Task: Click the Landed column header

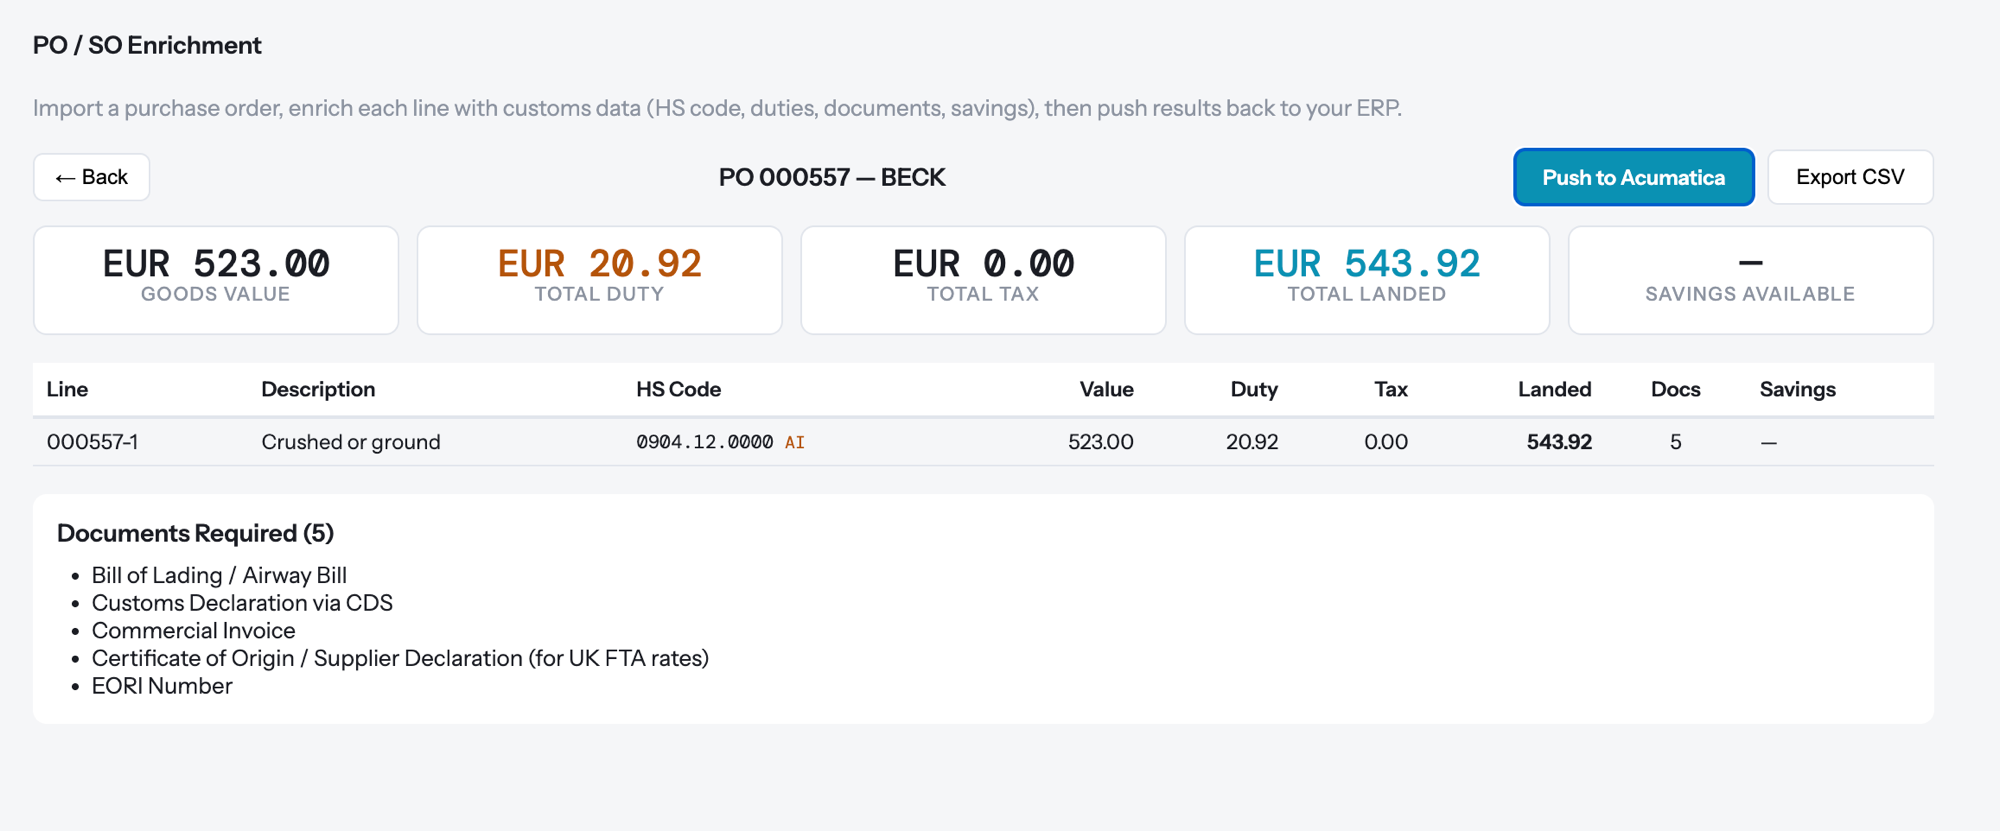Action: [x=1554, y=389]
